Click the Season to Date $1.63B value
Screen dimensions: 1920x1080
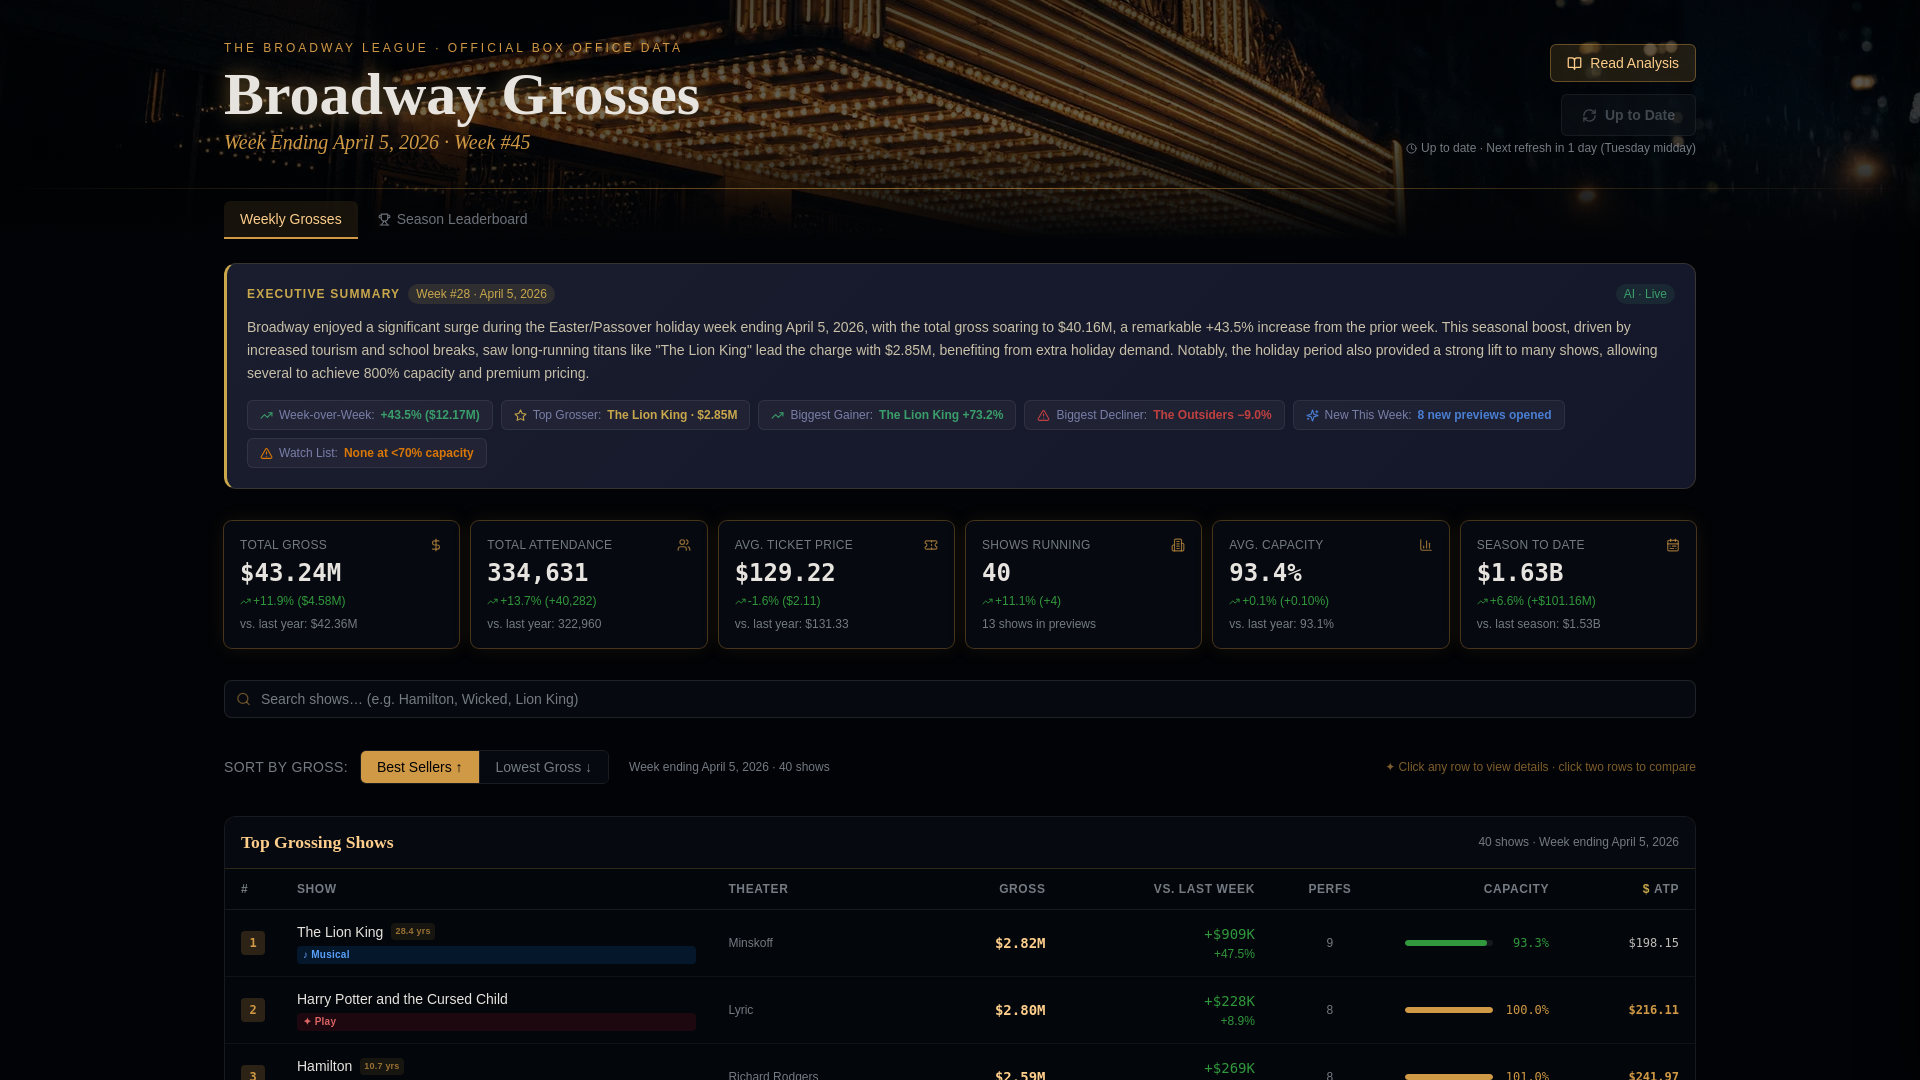point(1520,573)
